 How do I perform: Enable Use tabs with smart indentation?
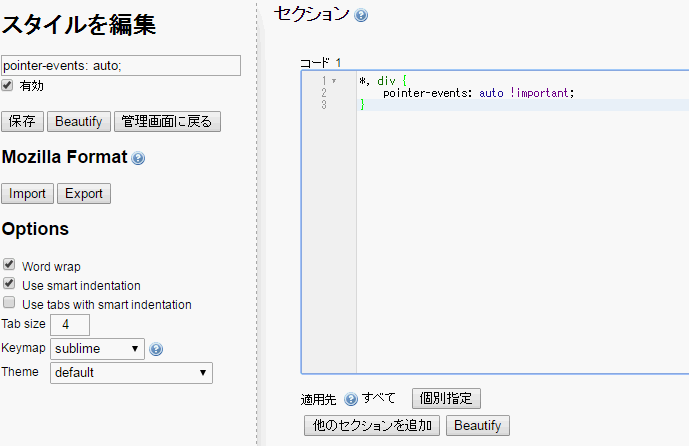click(x=9, y=303)
